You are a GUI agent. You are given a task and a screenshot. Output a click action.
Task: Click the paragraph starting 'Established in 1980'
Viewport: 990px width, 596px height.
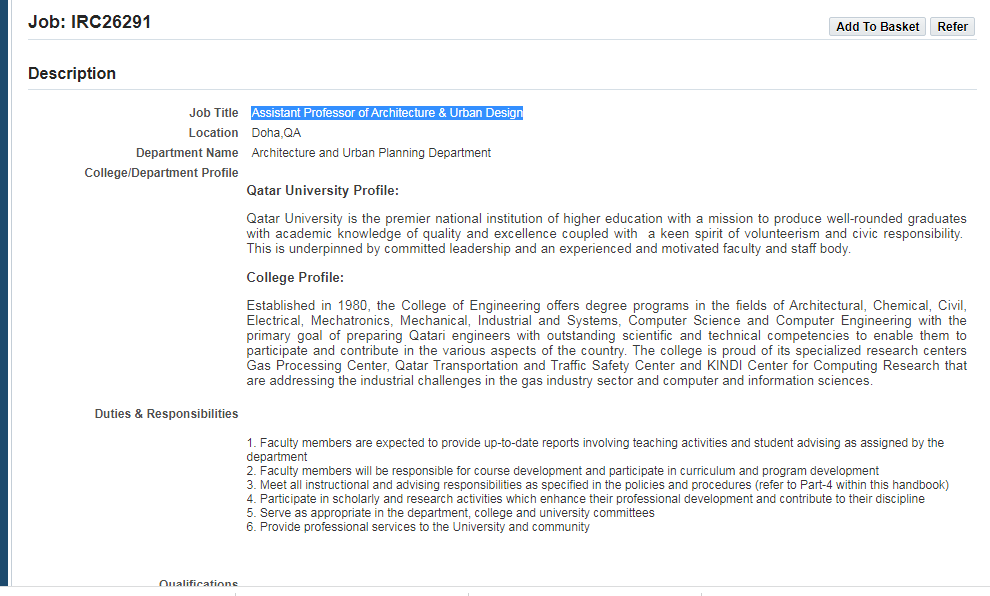tap(606, 343)
